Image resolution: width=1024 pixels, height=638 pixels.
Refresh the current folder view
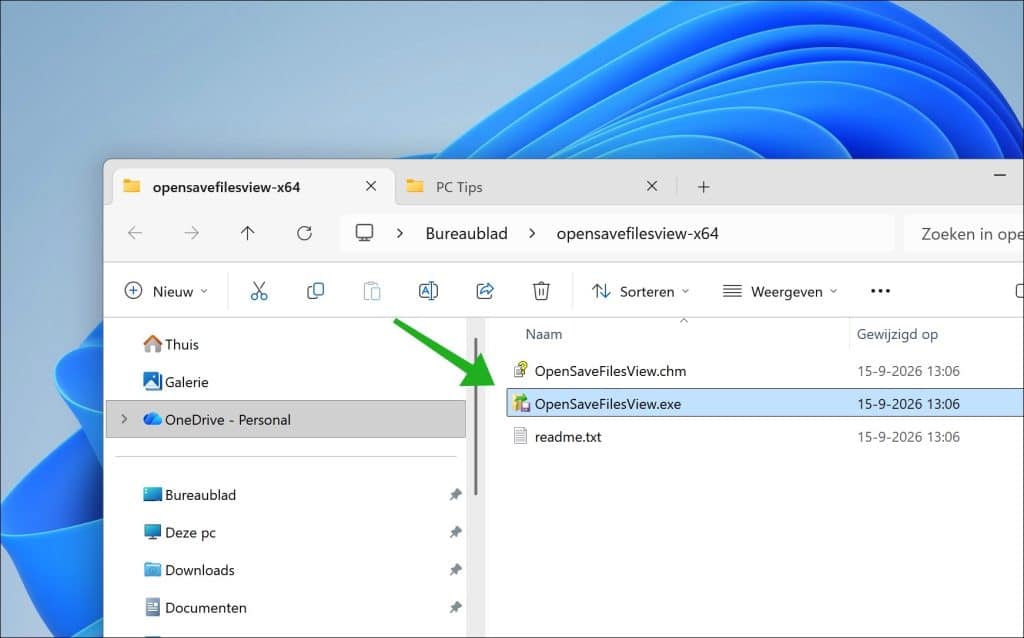click(304, 233)
